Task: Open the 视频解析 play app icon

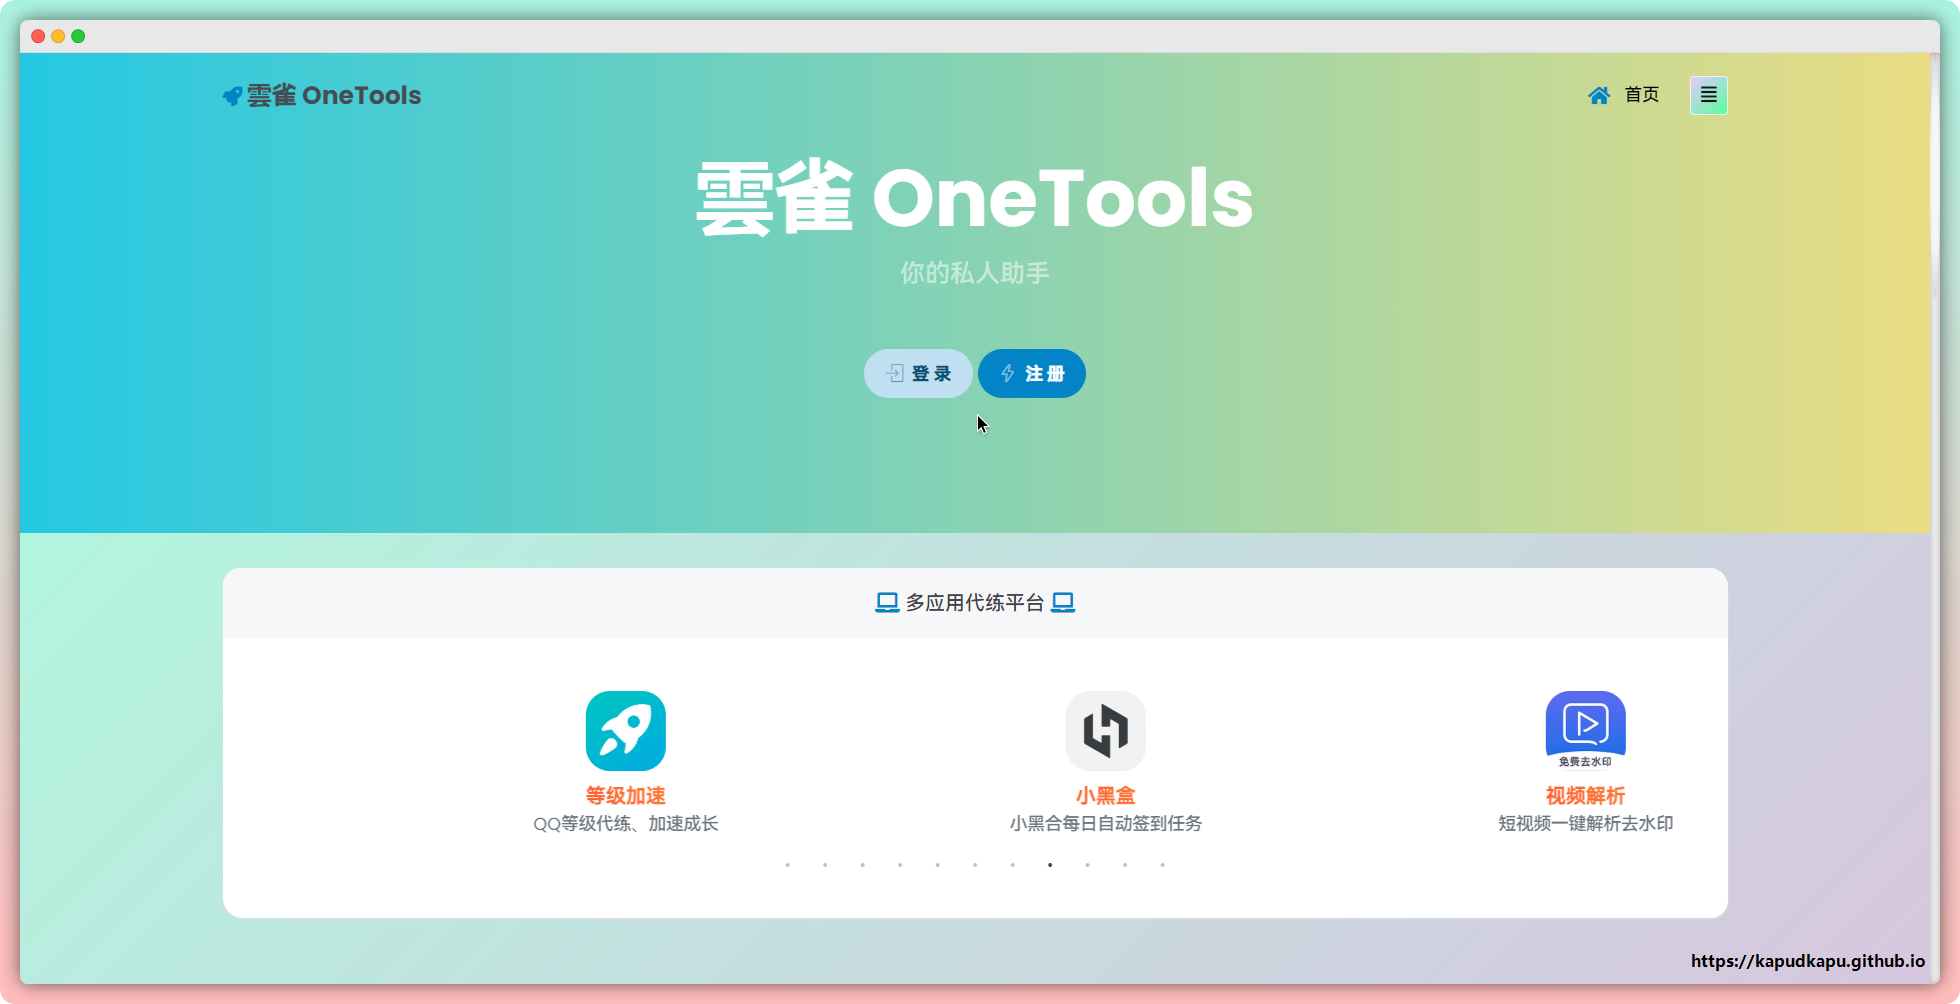Action: point(1585,729)
